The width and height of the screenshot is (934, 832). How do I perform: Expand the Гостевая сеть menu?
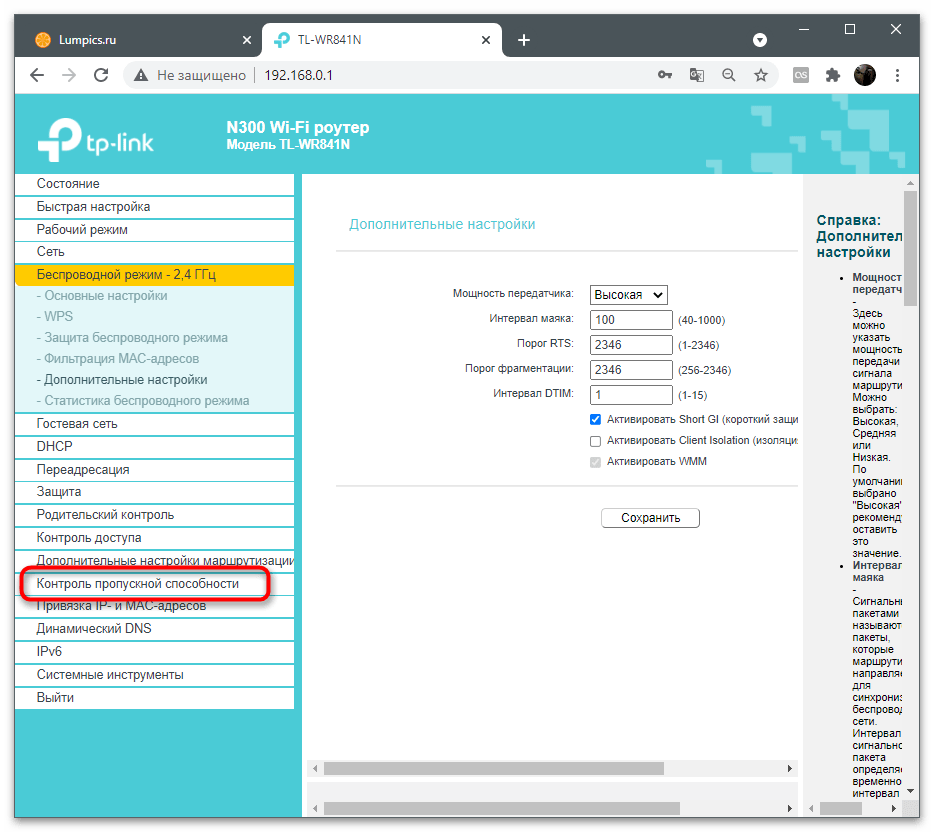154,424
